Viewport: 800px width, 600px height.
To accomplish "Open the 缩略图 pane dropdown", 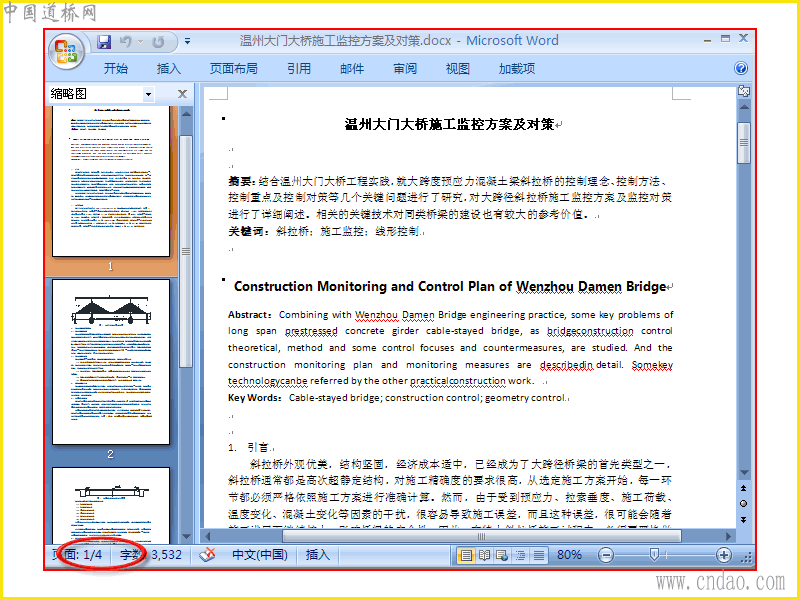I will (x=148, y=94).
